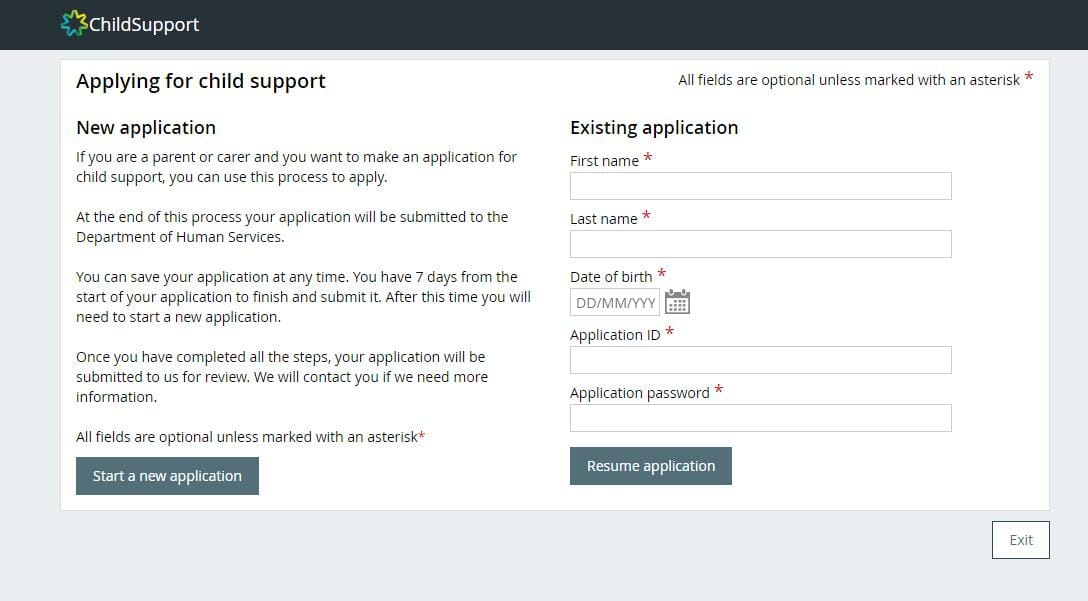This screenshot has width=1088, height=601.
Task: Click the ChildSupport star logo icon
Action: click(74, 24)
